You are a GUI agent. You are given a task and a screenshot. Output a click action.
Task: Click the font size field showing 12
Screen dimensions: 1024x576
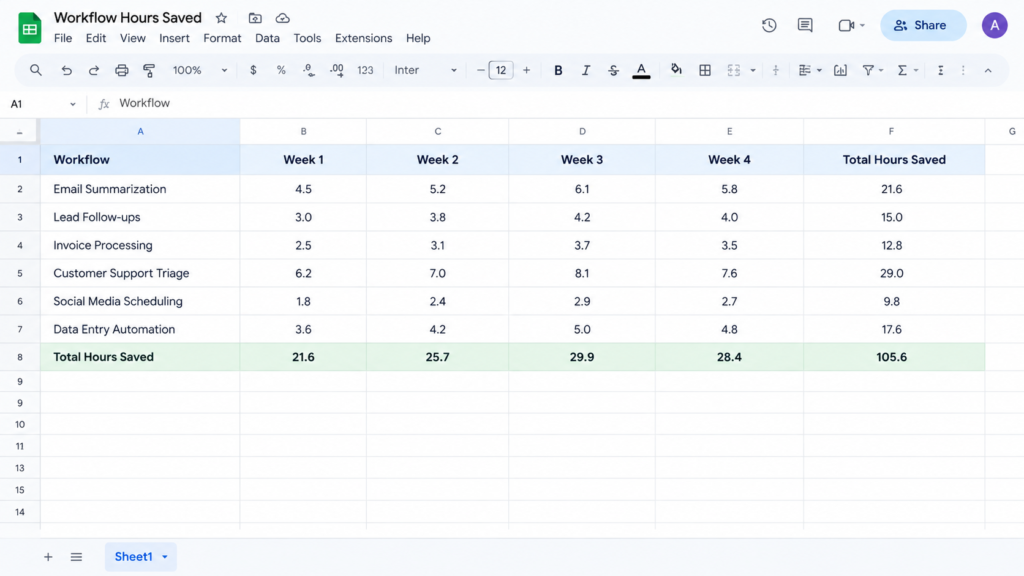click(501, 70)
